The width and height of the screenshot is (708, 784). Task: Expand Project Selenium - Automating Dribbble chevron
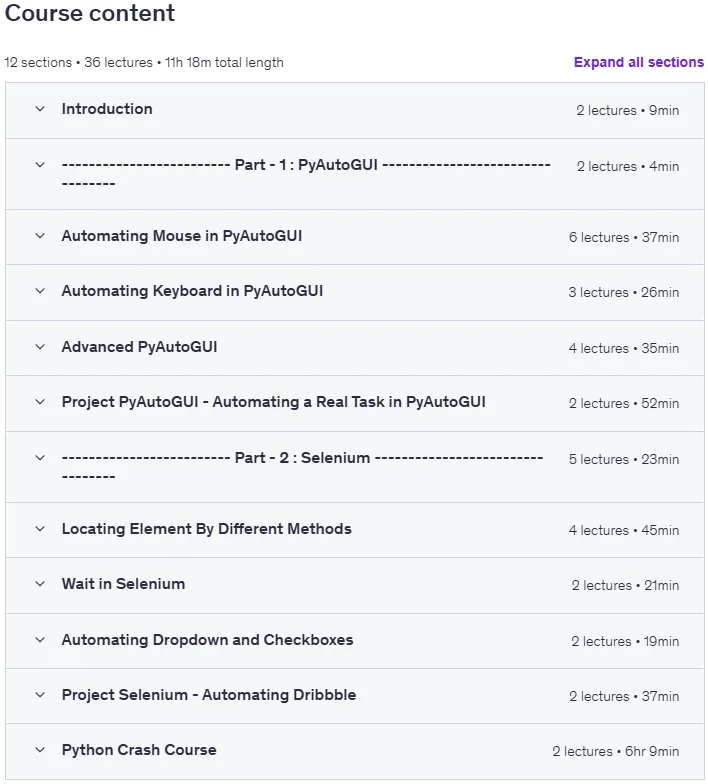pos(40,695)
